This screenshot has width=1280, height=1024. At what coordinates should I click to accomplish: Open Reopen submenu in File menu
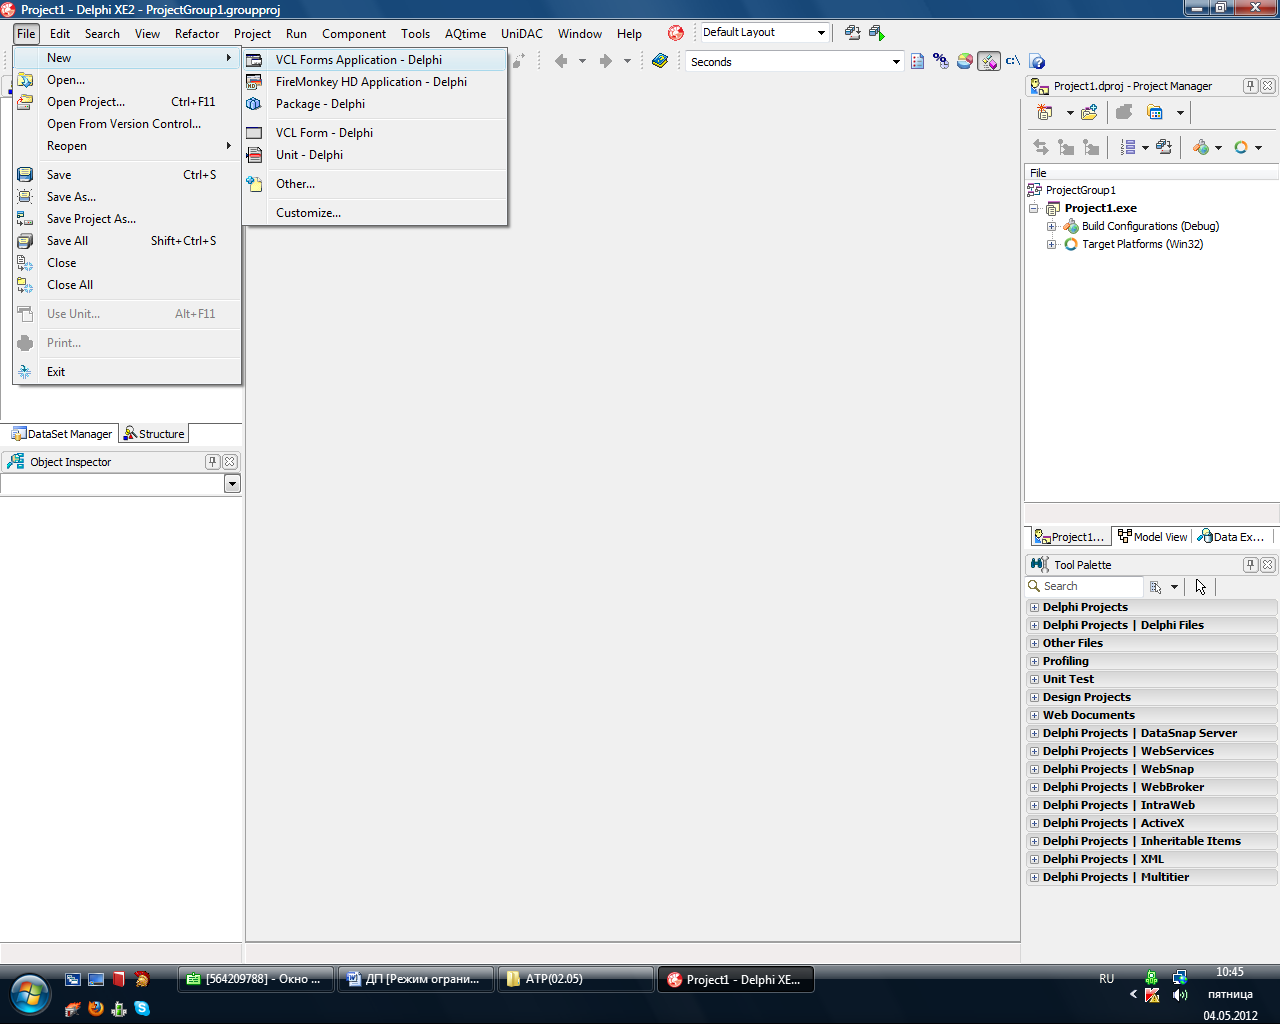pyautogui.click(x=127, y=146)
